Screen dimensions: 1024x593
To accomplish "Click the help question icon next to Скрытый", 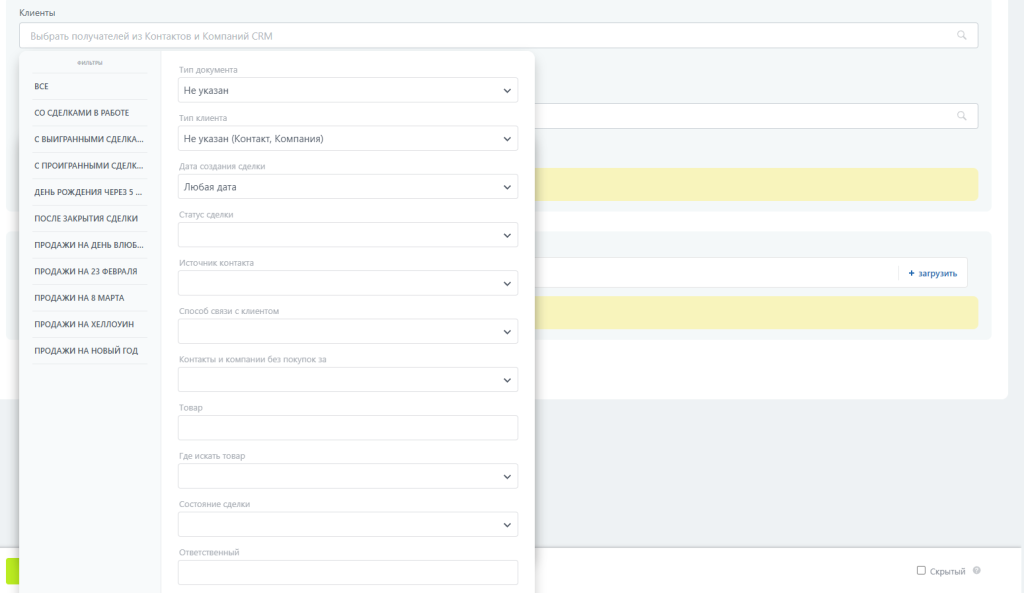I will (976, 571).
